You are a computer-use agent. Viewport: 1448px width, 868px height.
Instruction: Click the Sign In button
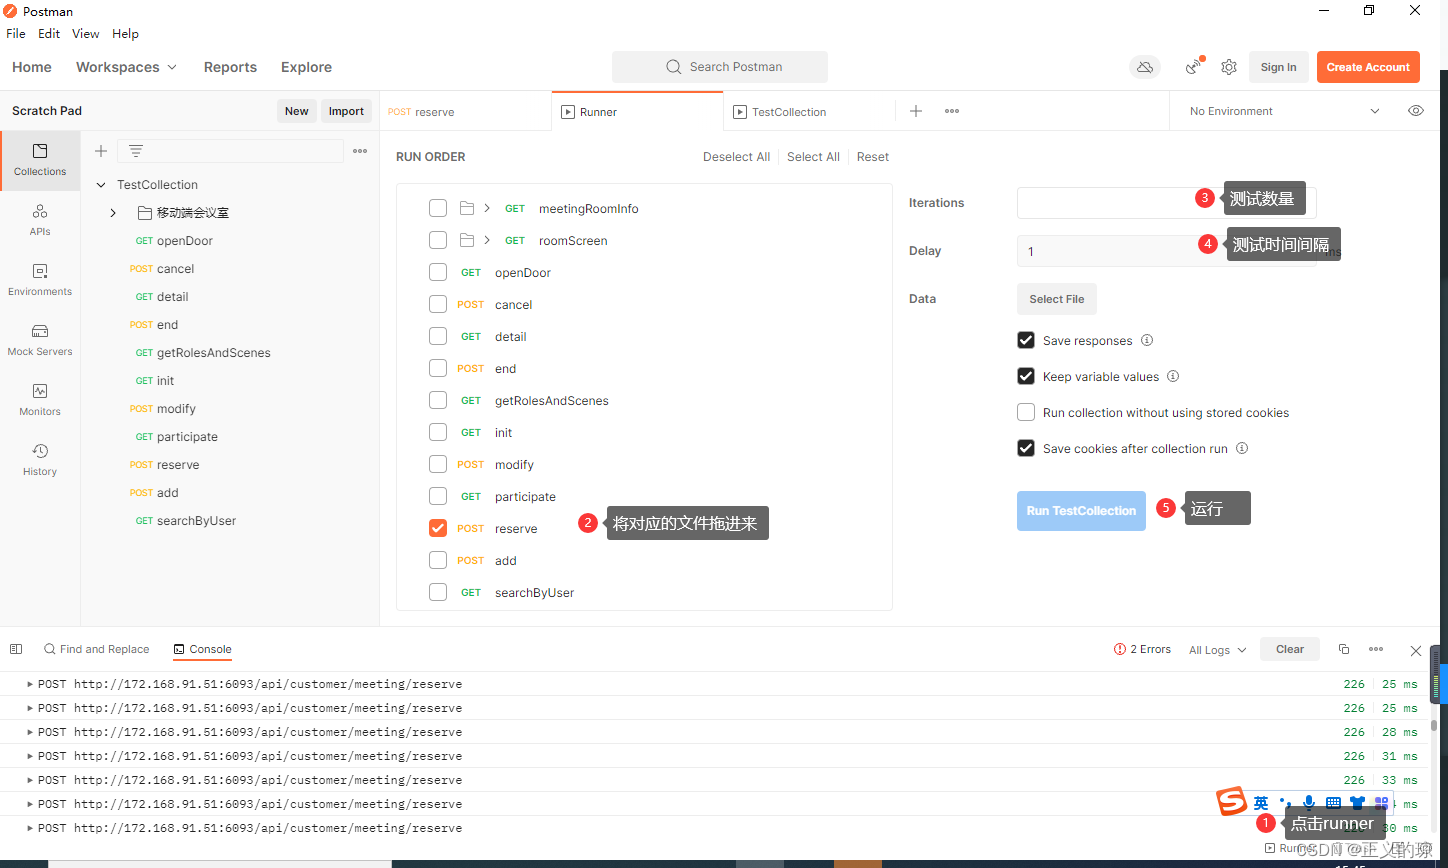[1278, 67]
